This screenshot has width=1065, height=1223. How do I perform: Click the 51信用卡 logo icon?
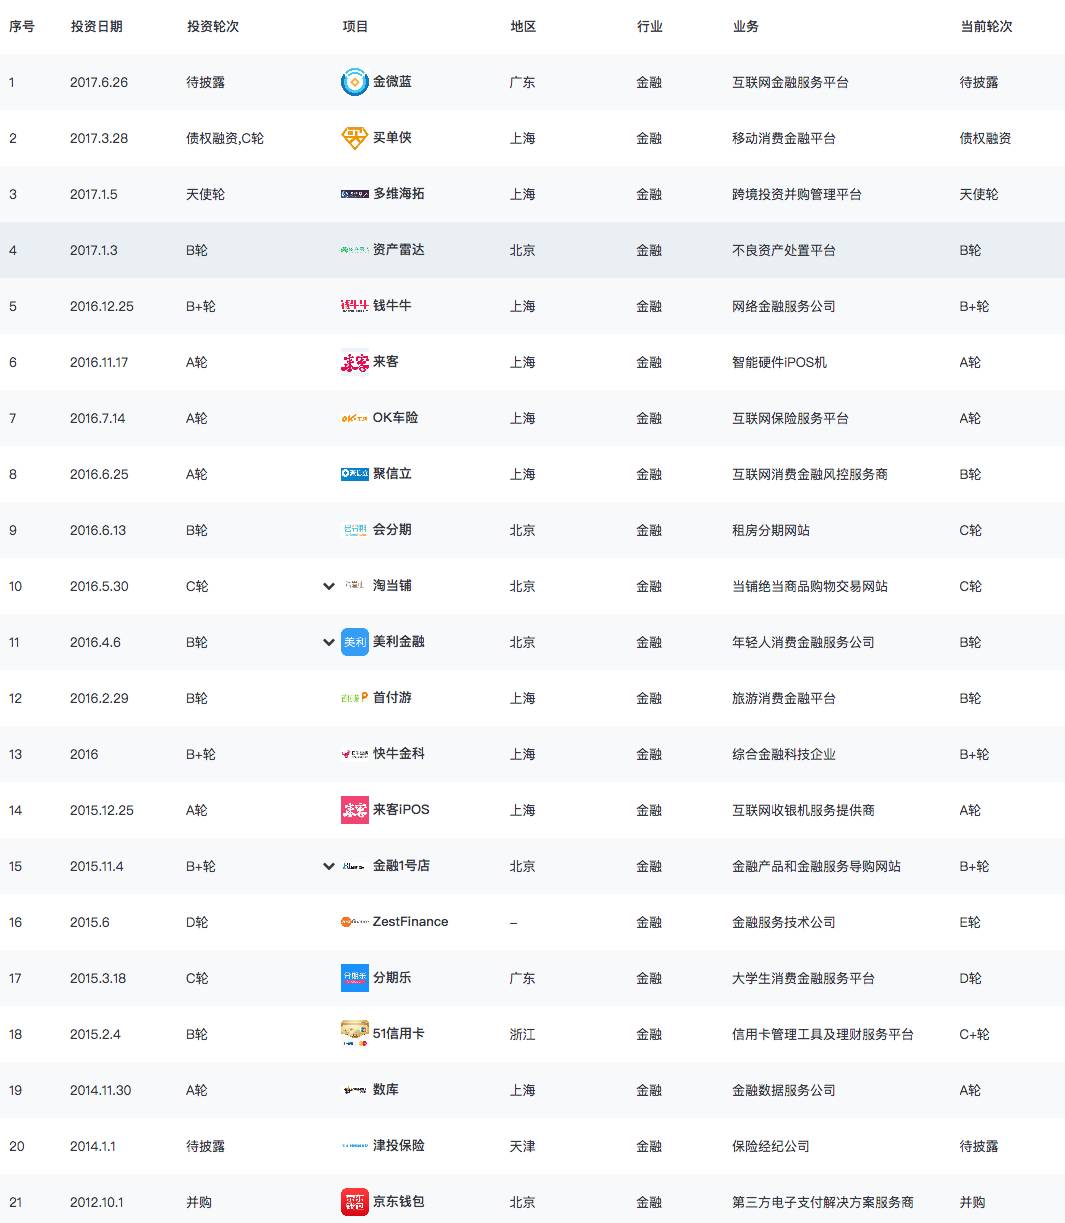[355, 1034]
